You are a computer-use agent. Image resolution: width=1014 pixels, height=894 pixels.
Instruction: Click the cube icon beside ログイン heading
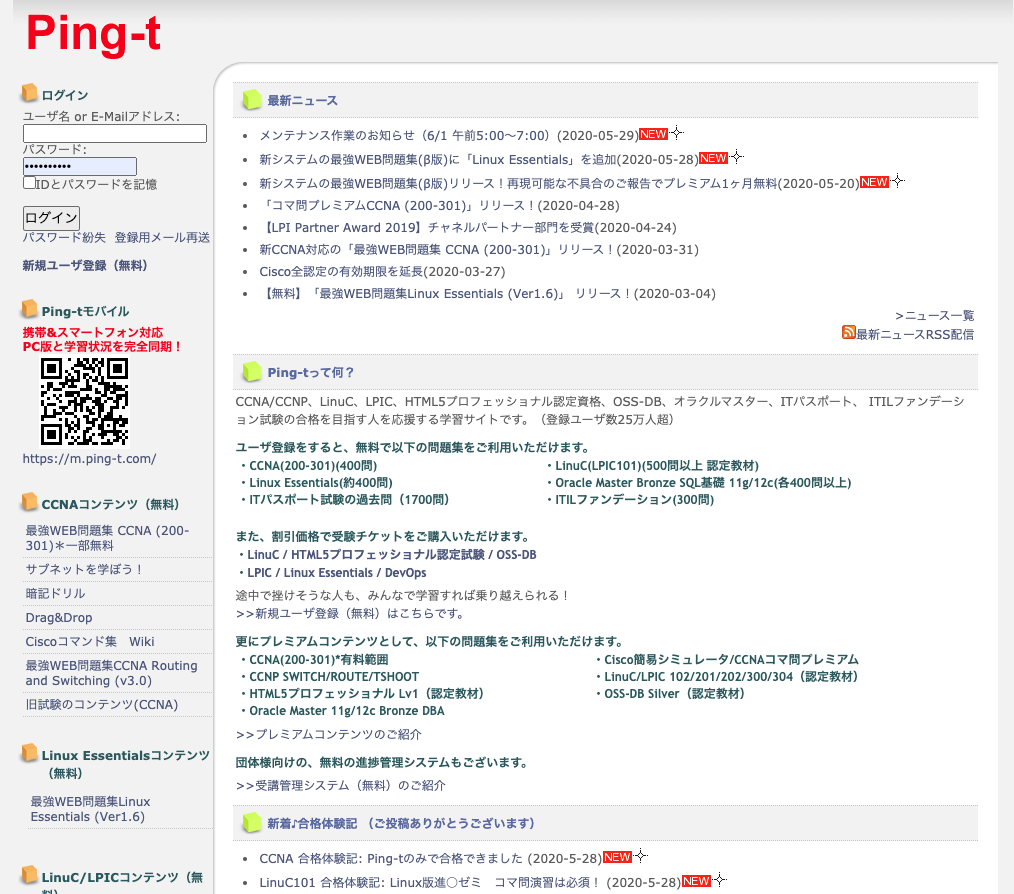(29, 93)
